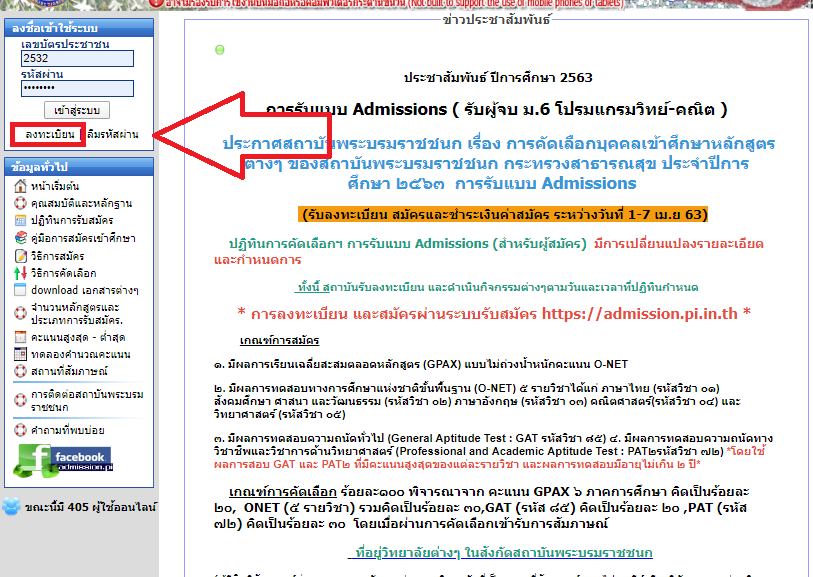Viewport: 813px width, 577px height.
Task: Click the lifebuoy icon beside จำนวนหลักสูตรและประเภทการรับสมัคร
Action: coord(20,313)
